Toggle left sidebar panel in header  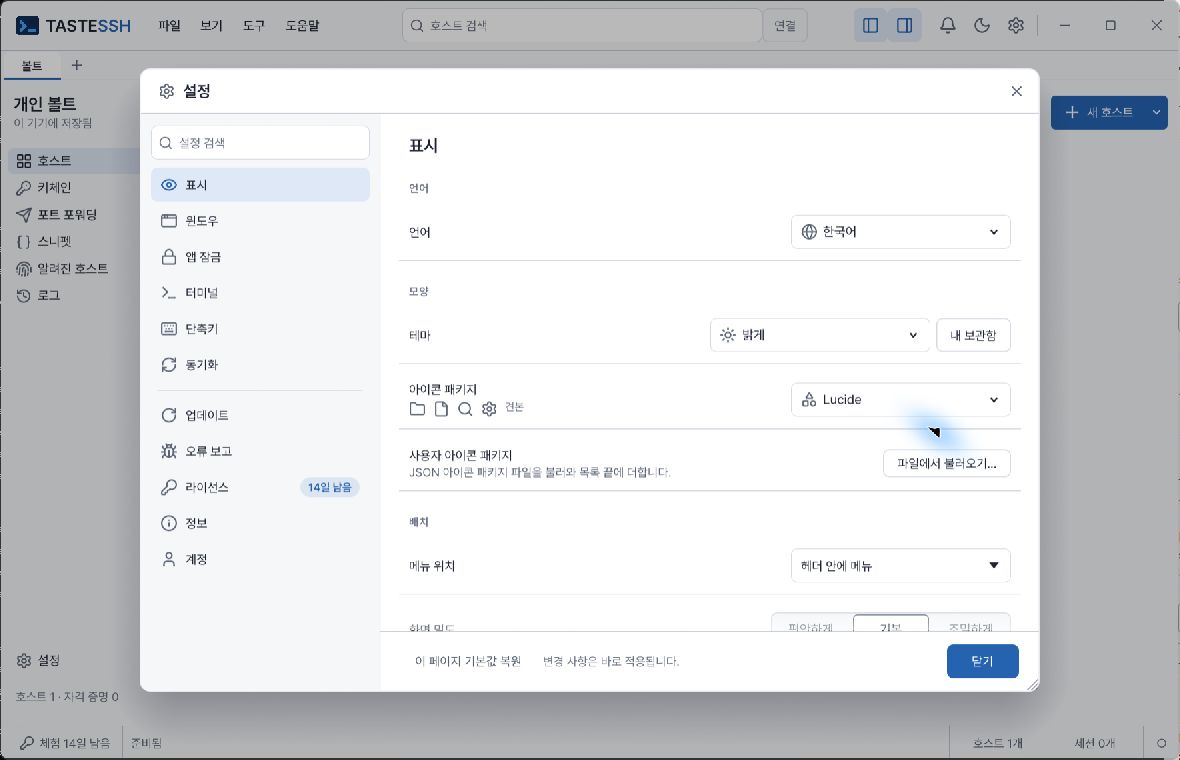(871, 26)
